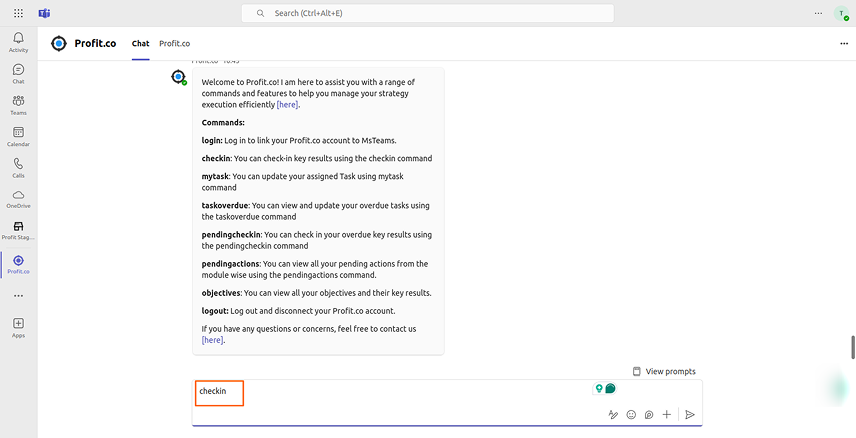Image resolution: width=856 pixels, height=438 pixels.
Task: Open the plus actions and apps menu
Action: coord(667,415)
